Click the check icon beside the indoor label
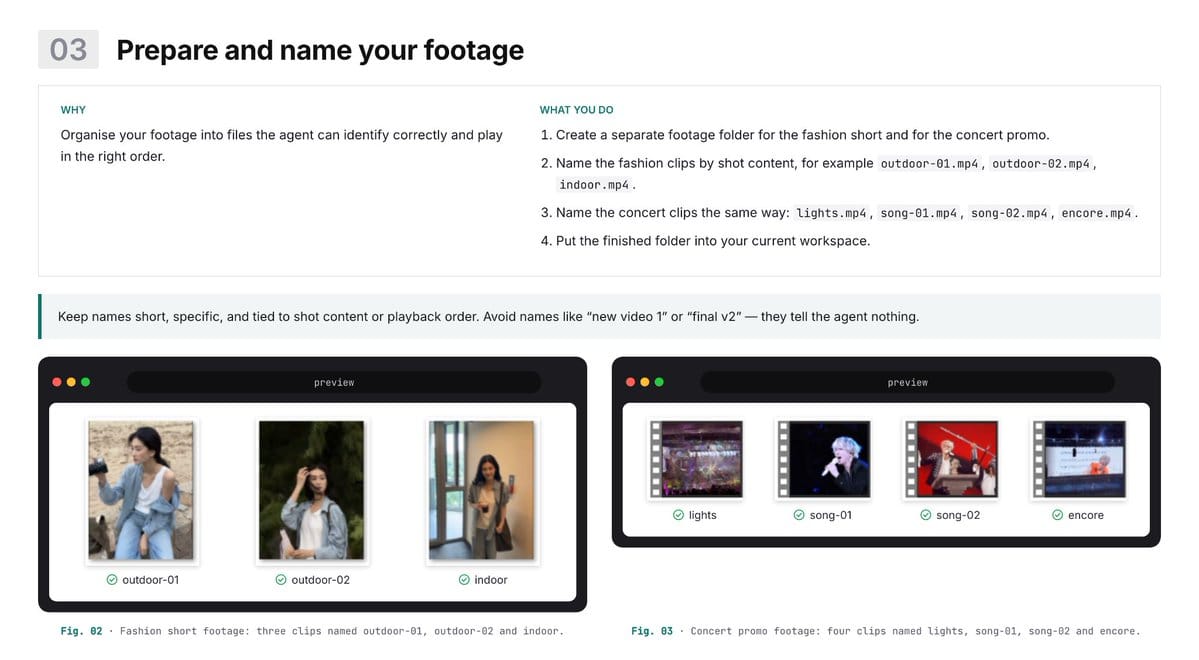Screen dimensions: 1199x660 point(464,580)
